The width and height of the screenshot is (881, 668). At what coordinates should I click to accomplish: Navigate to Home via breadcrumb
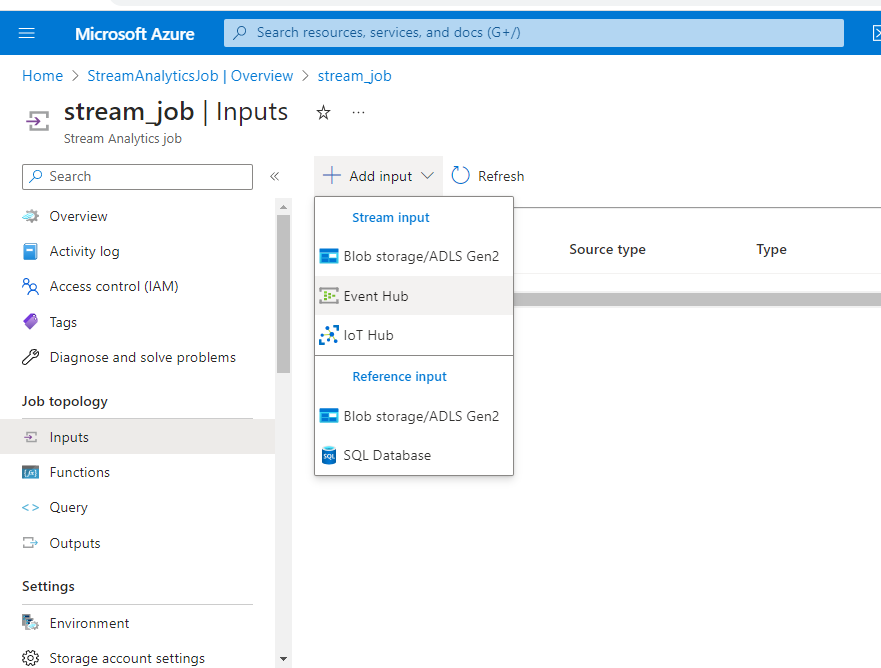[42, 75]
